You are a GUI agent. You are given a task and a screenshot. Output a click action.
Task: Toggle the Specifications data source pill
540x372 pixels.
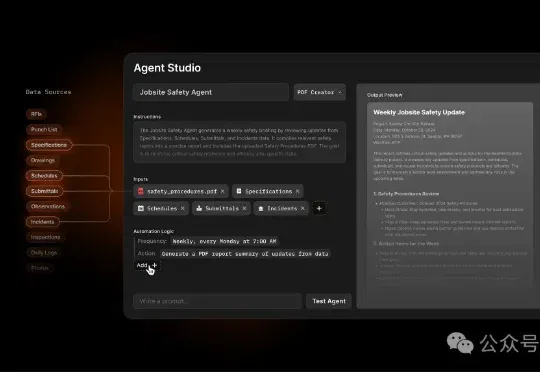coord(49,145)
